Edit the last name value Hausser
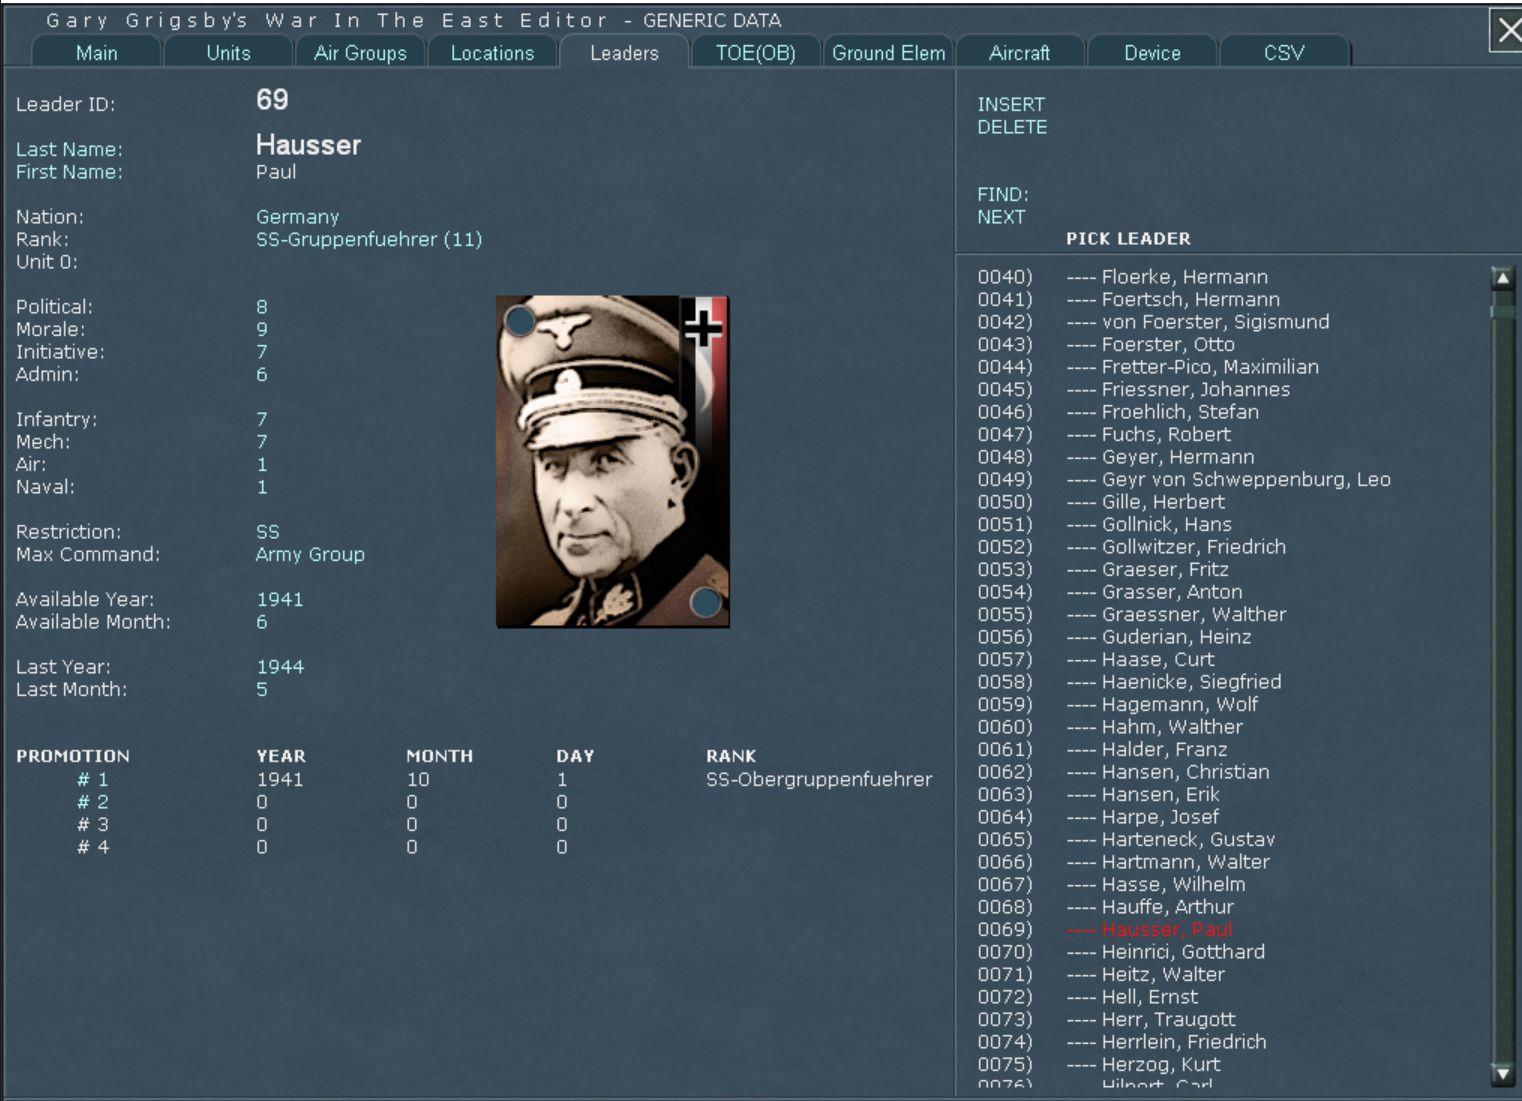This screenshot has height=1101, width=1522. click(x=308, y=145)
